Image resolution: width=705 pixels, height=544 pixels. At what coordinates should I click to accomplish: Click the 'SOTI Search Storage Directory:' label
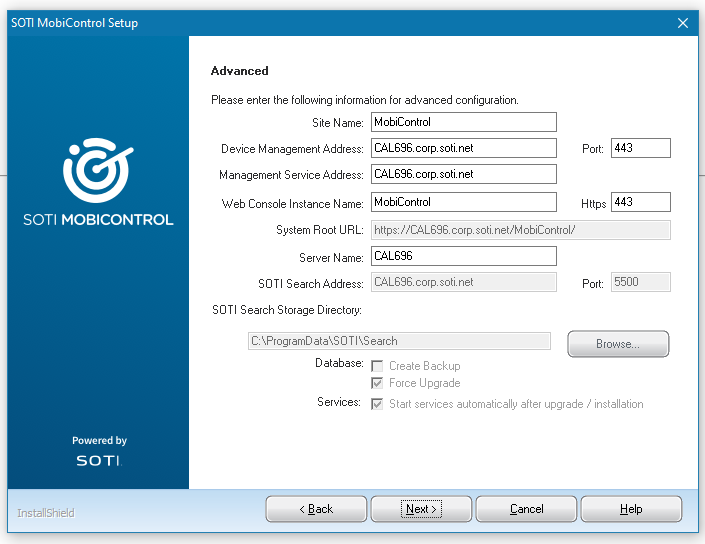[x=287, y=310]
